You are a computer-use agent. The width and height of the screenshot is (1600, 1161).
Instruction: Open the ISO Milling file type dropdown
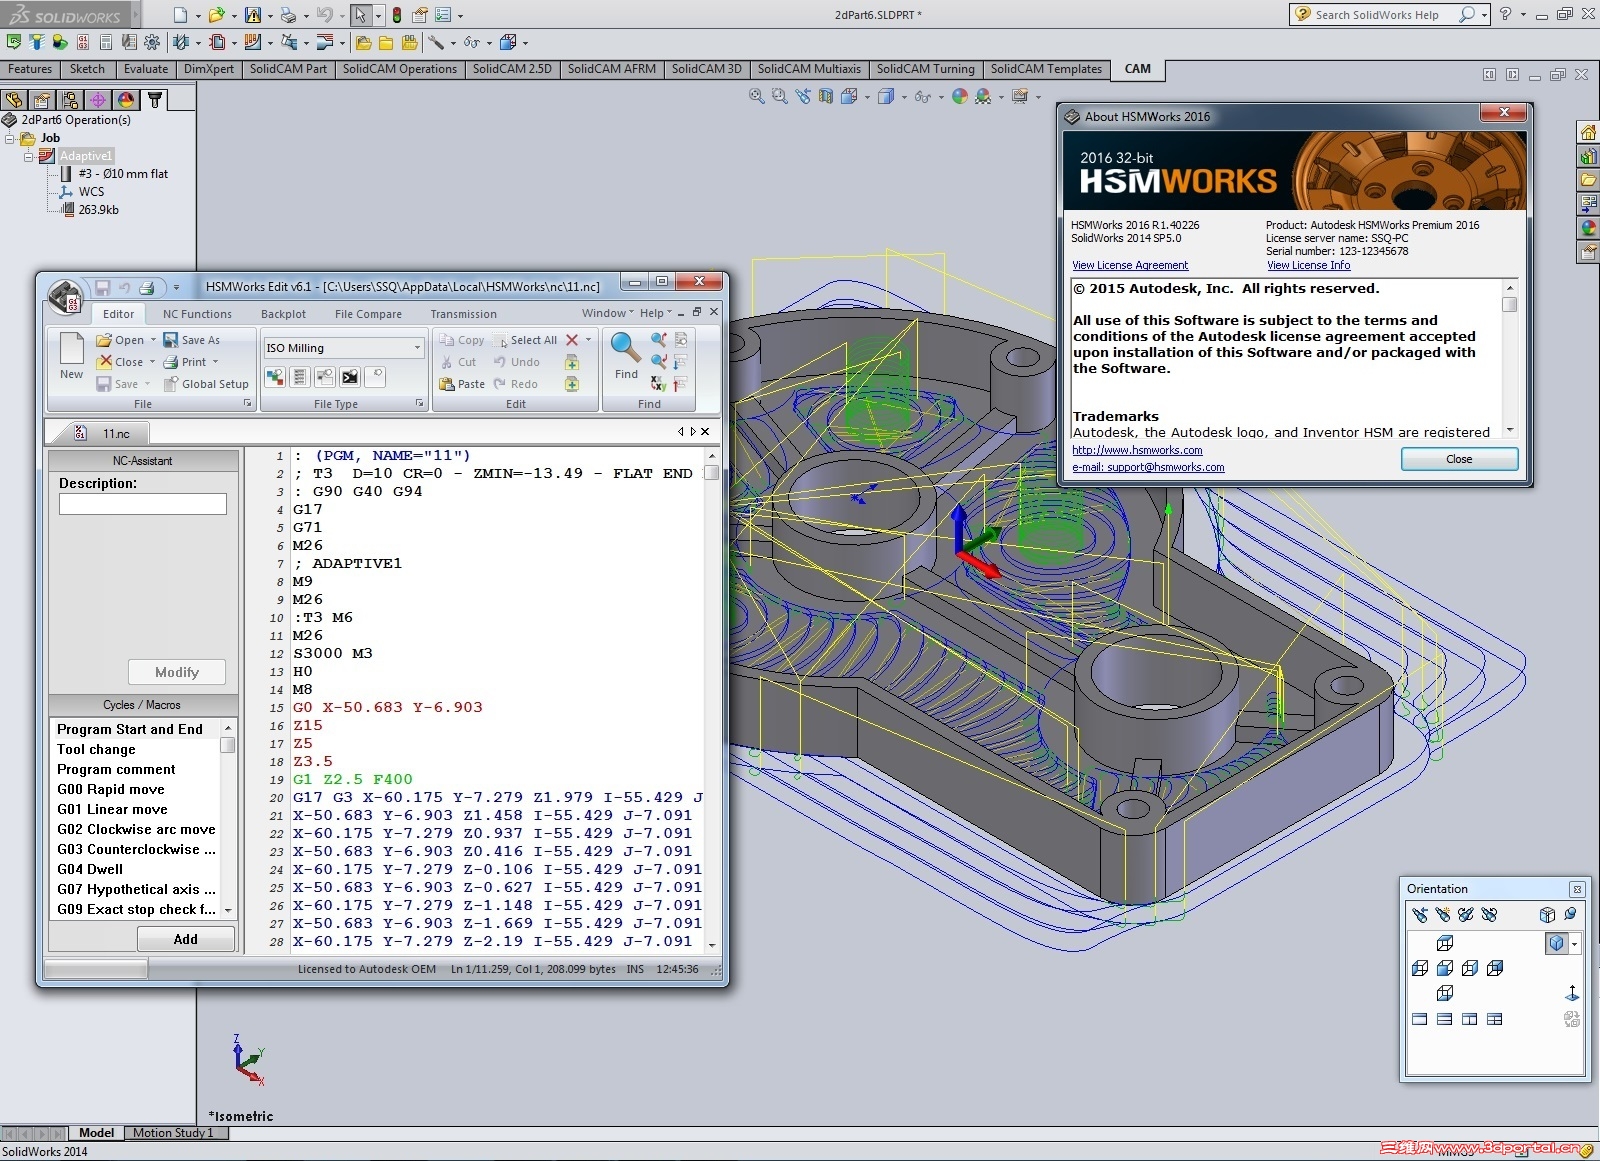pos(417,348)
